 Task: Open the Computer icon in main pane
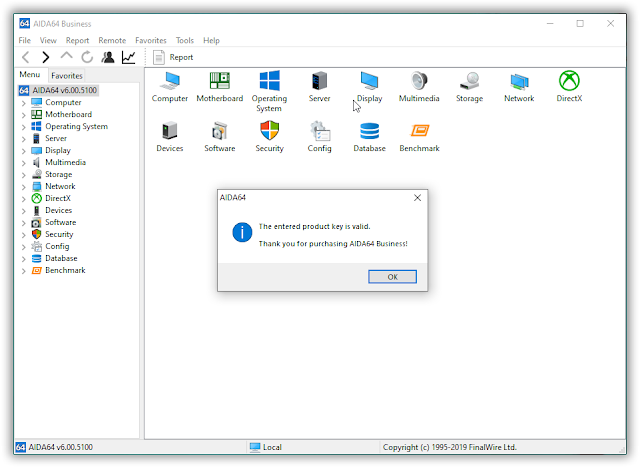point(170,80)
